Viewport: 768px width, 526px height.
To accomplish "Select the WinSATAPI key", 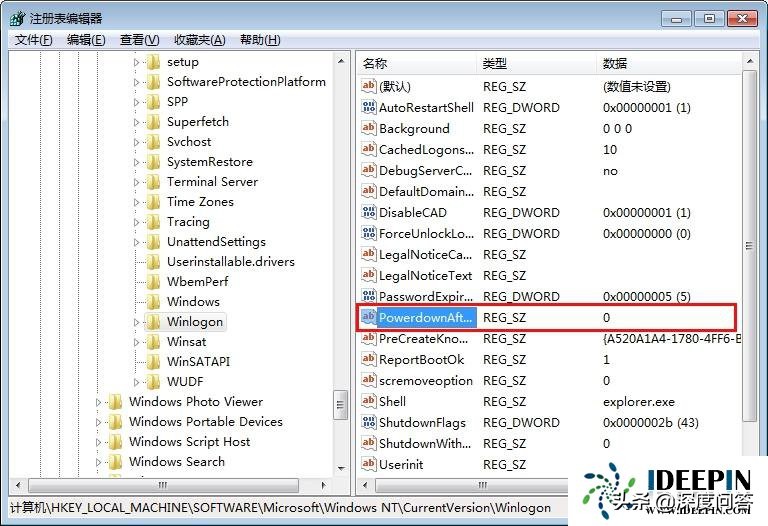I will (x=198, y=362).
